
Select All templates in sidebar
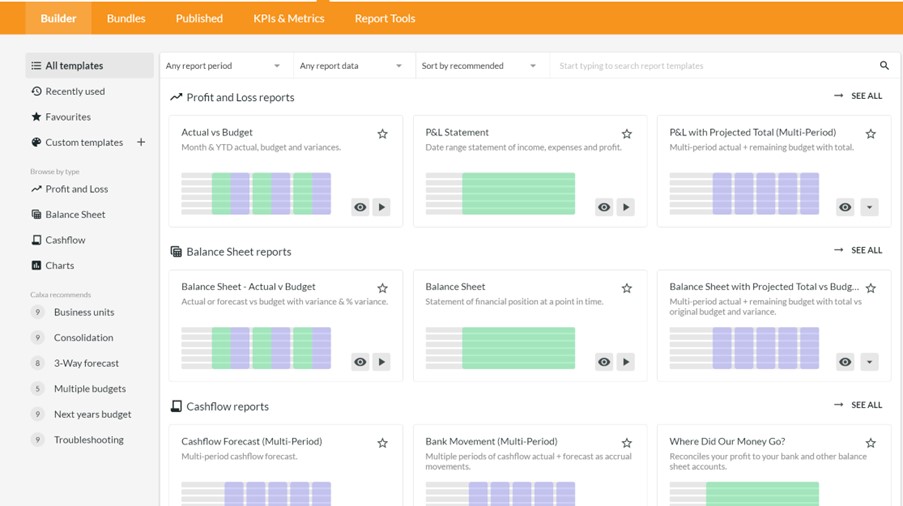(x=89, y=66)
